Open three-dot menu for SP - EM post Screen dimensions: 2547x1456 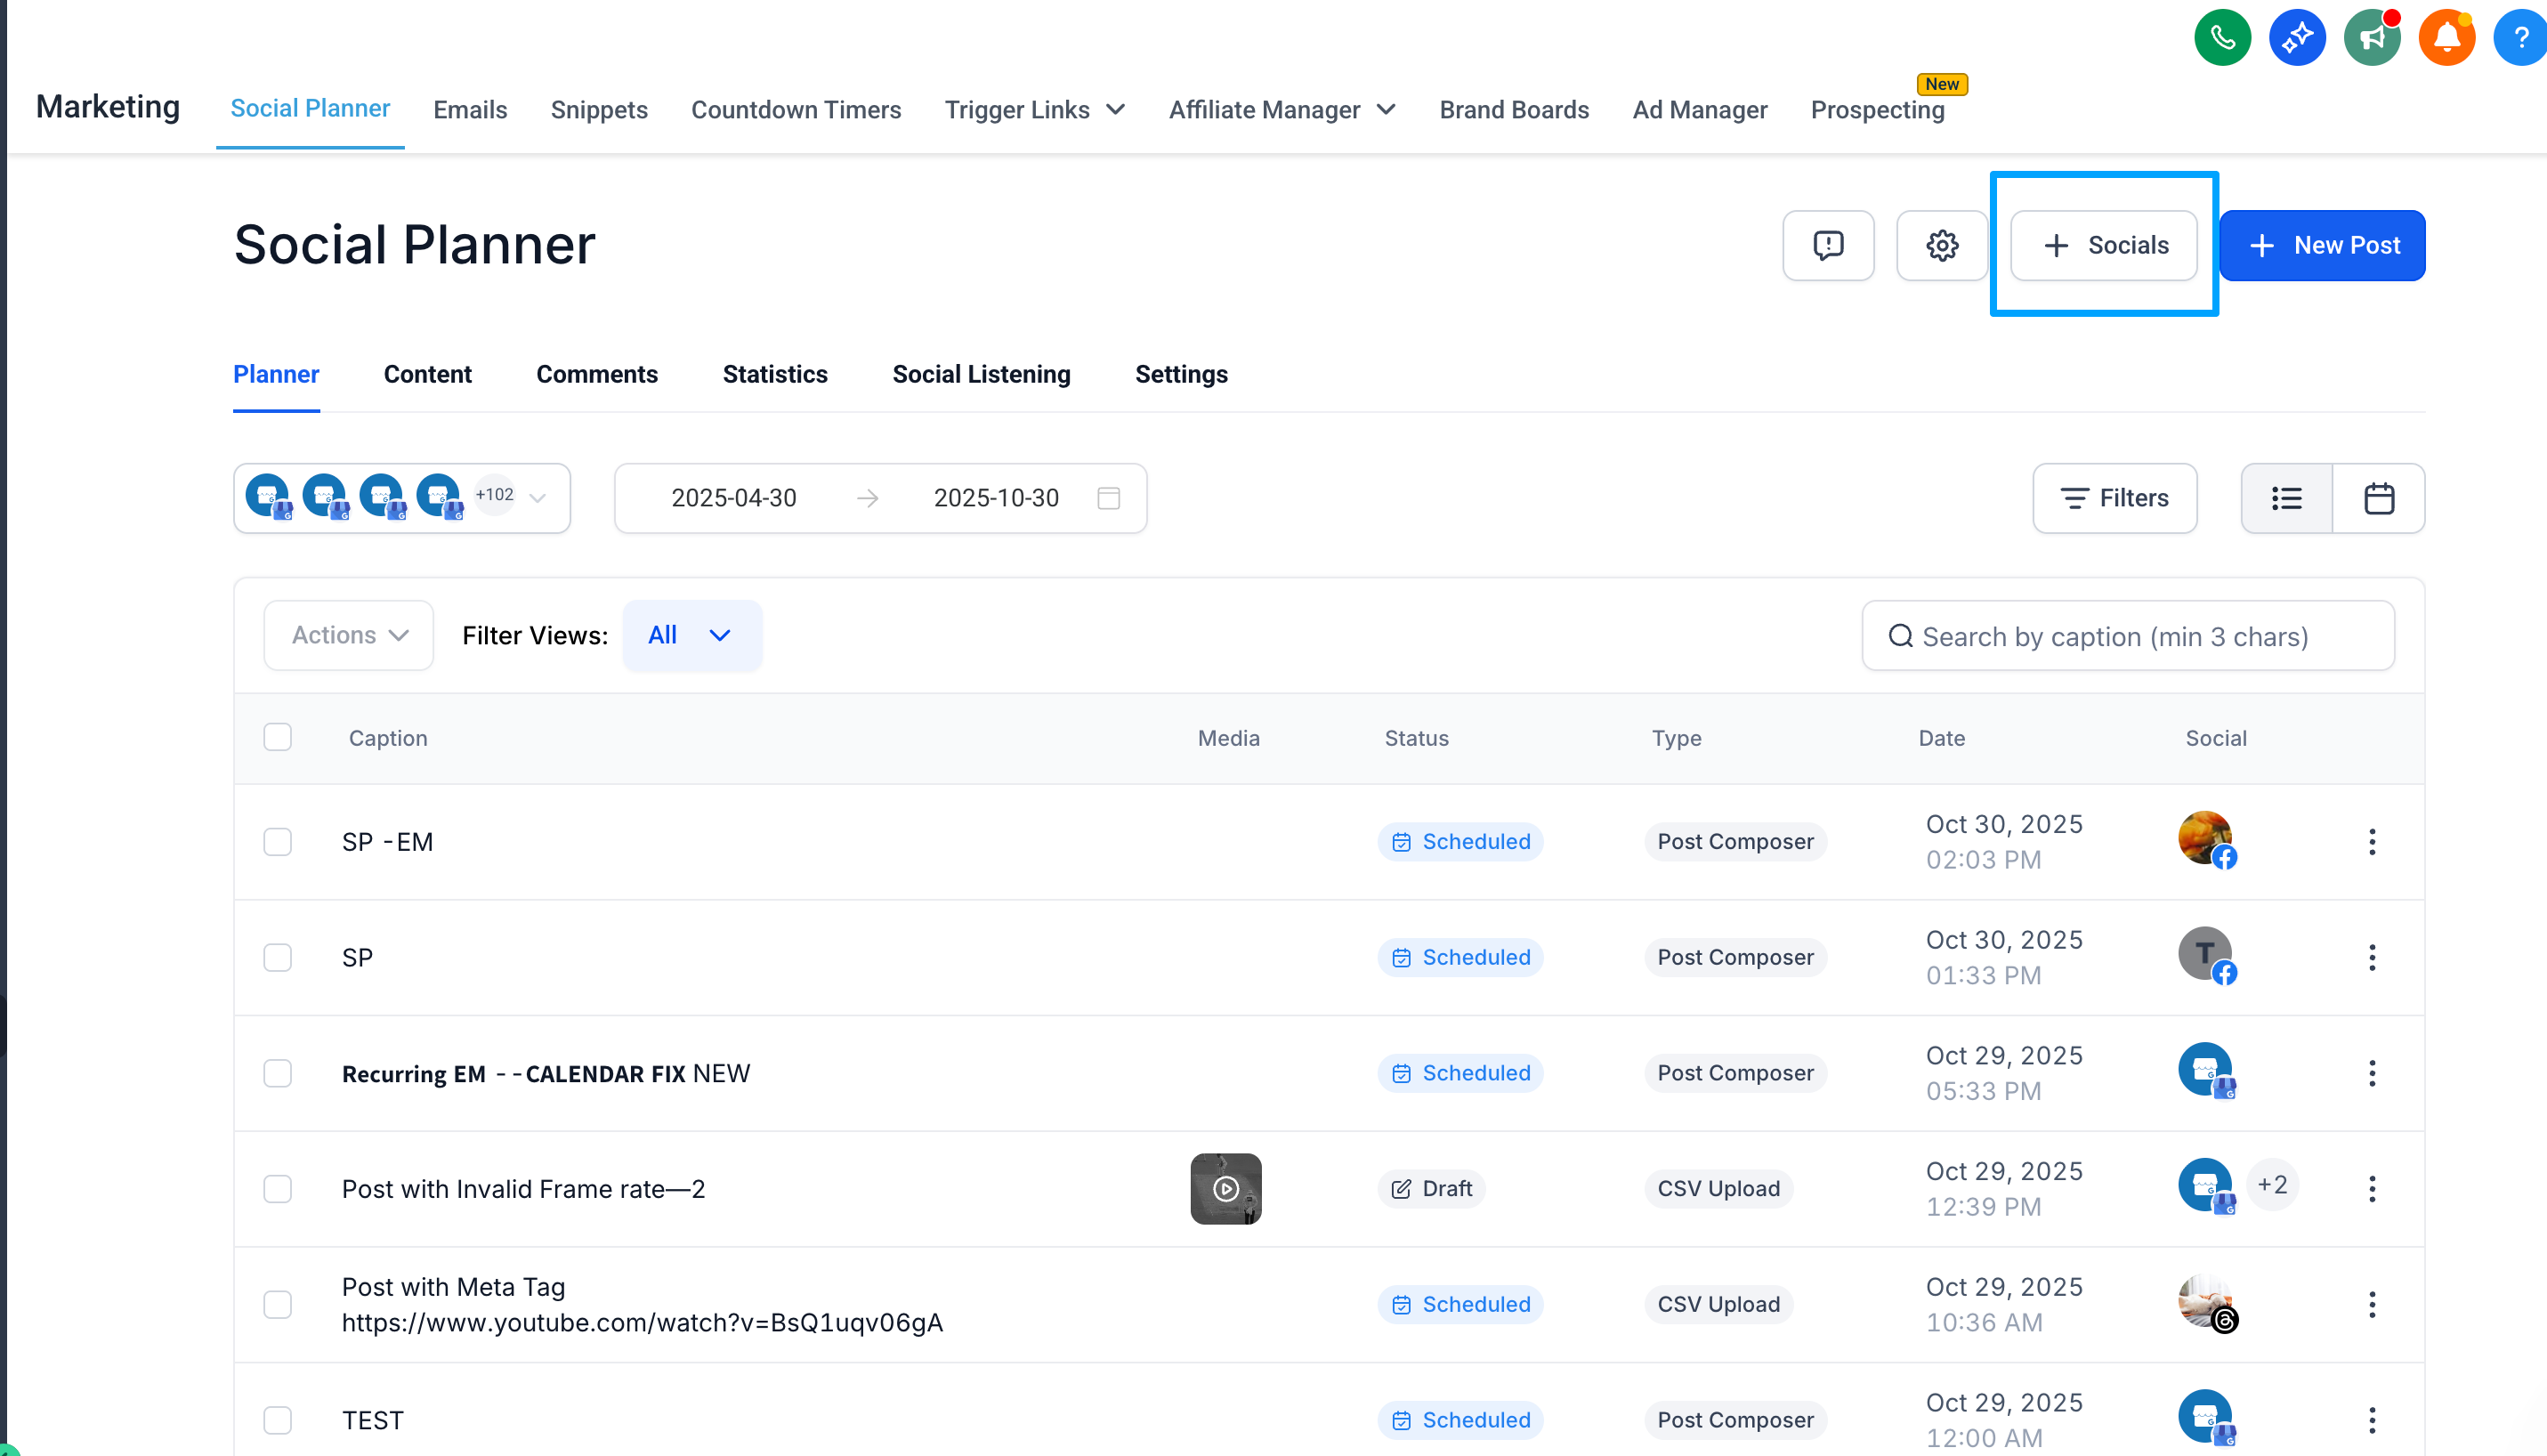pyautogui.click(x=2371, y=842)
